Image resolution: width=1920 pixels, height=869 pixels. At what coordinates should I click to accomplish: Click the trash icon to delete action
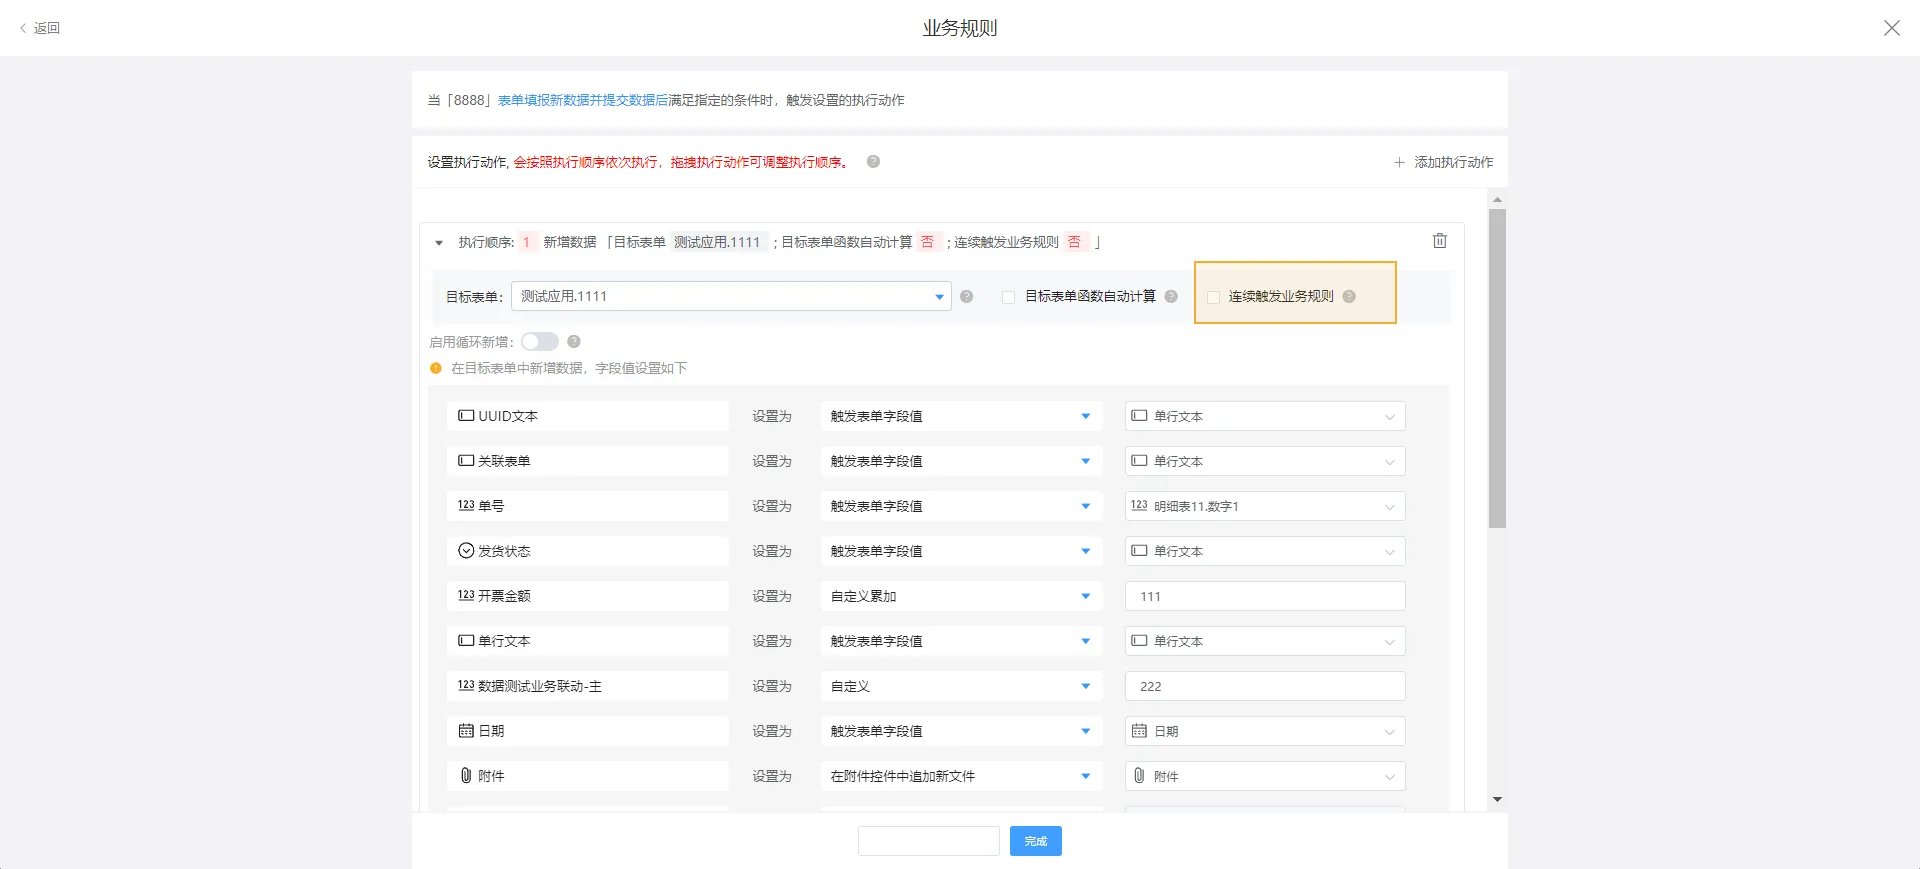[1439, 241]
